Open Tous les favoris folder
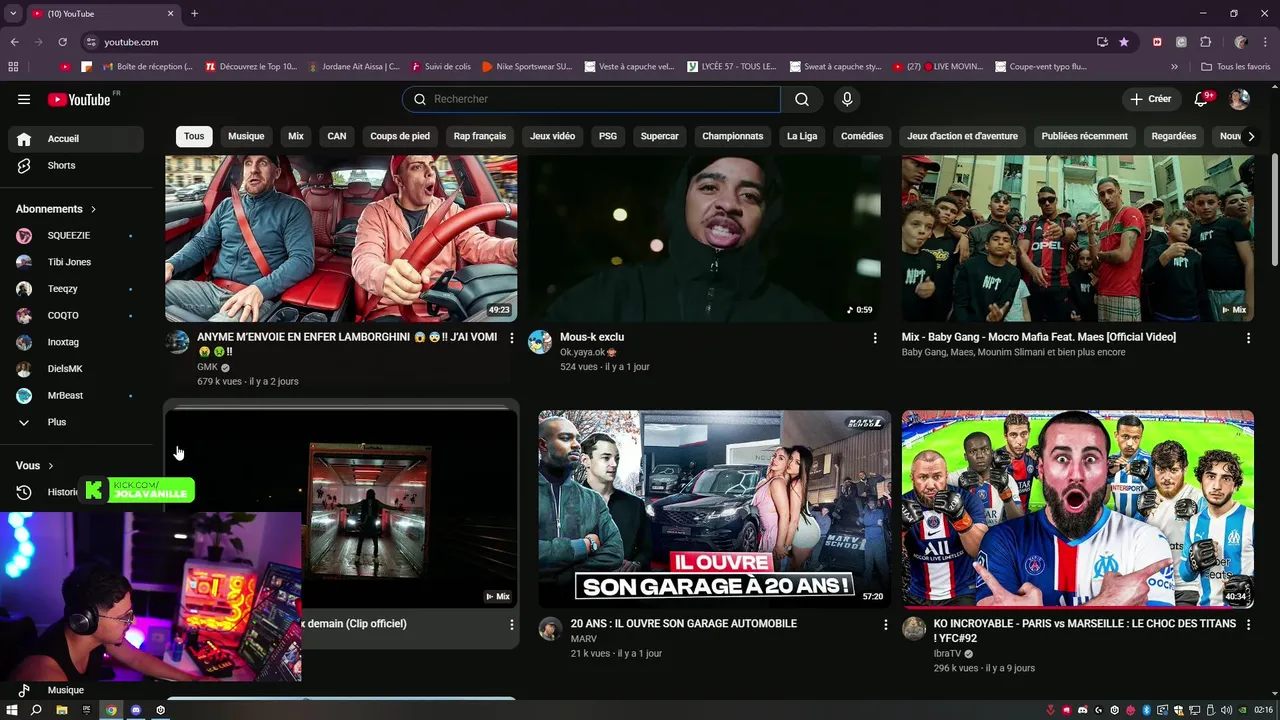 tap(1236, 67)
